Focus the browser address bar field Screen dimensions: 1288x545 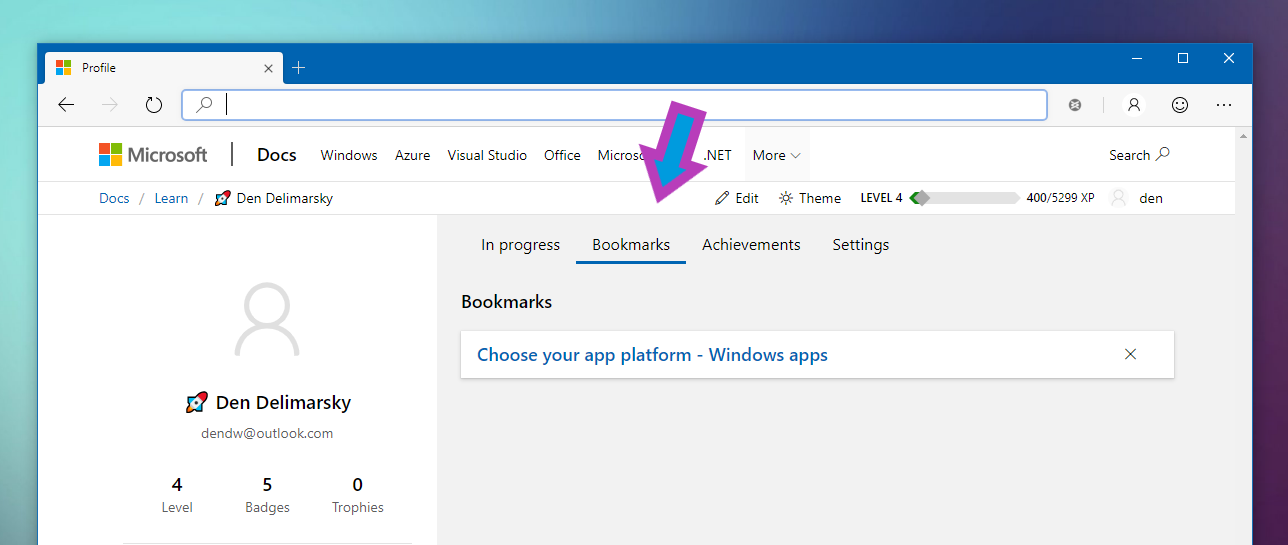click(614, 104)
